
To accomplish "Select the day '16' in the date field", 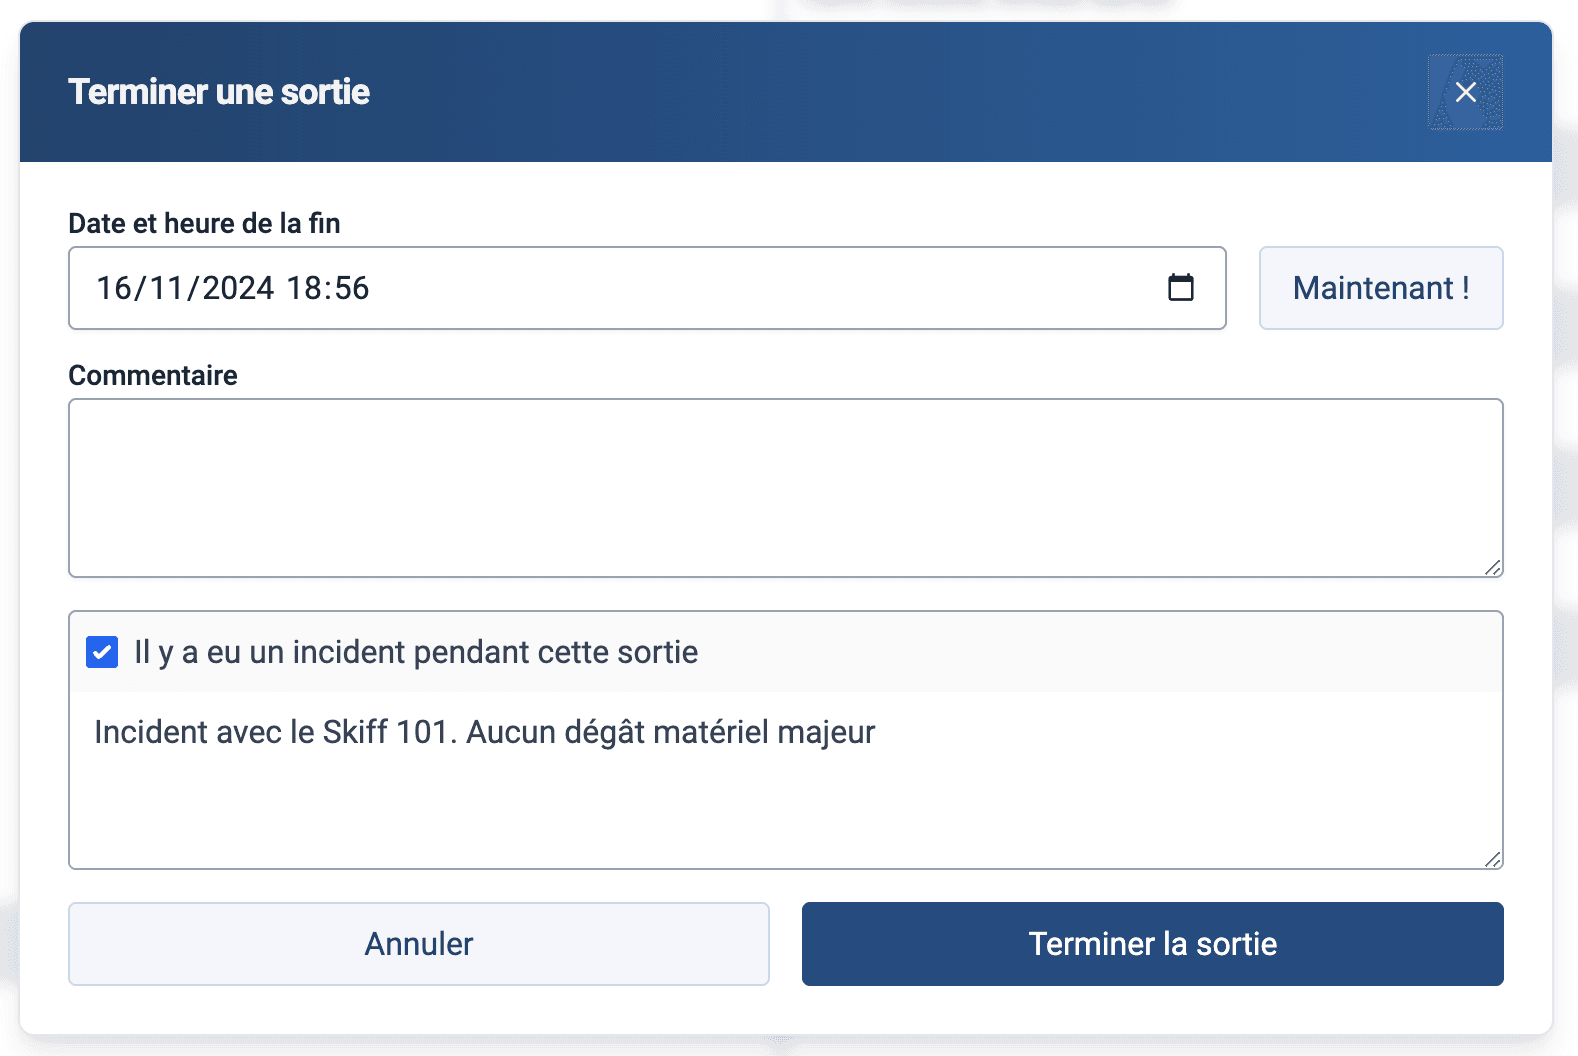I will 114,288.
